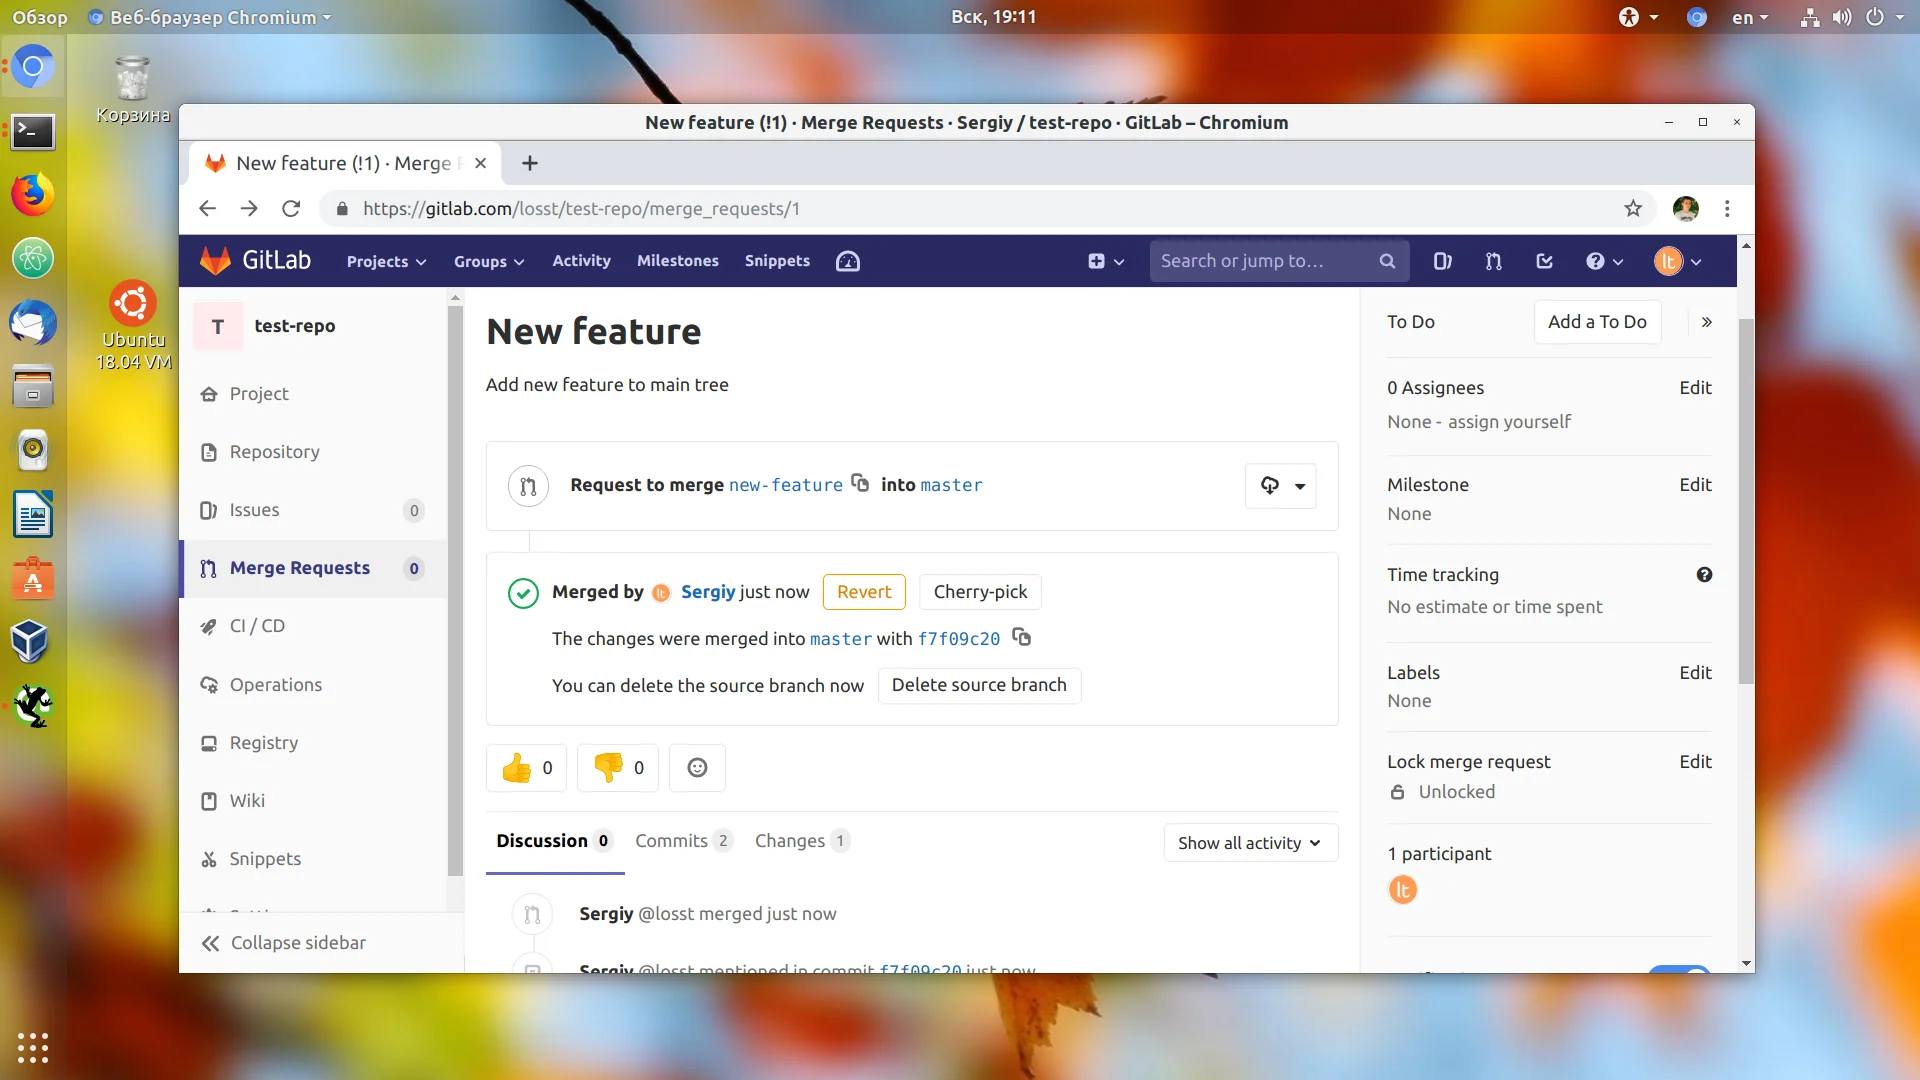
Task: Copy commit SHA f7f09c20
Action: point(1021,637)
